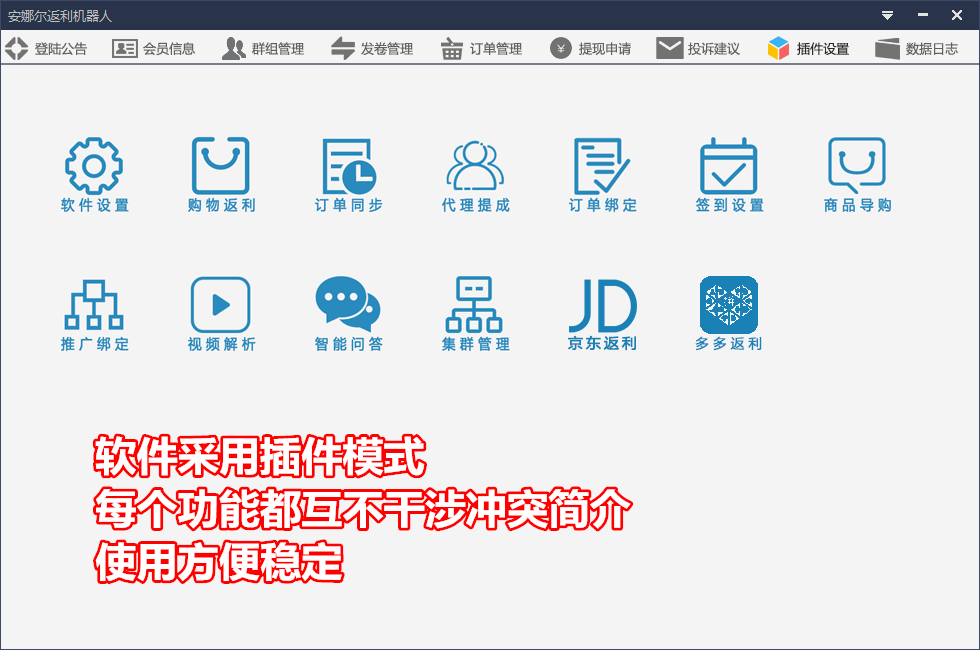Click the 商品导购 shopping guide icon
Image resolution: width=980 pixels, height=650 pixels.
coord(857,166)
